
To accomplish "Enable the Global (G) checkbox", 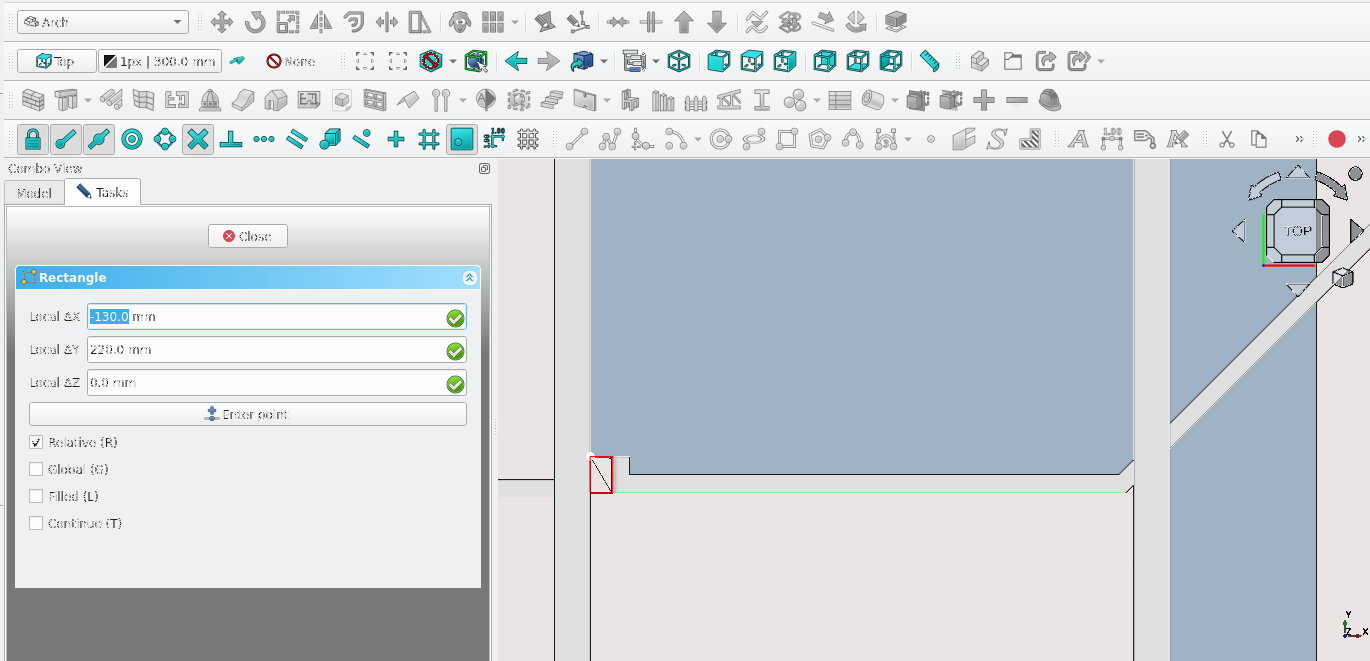I will (36, 469).
